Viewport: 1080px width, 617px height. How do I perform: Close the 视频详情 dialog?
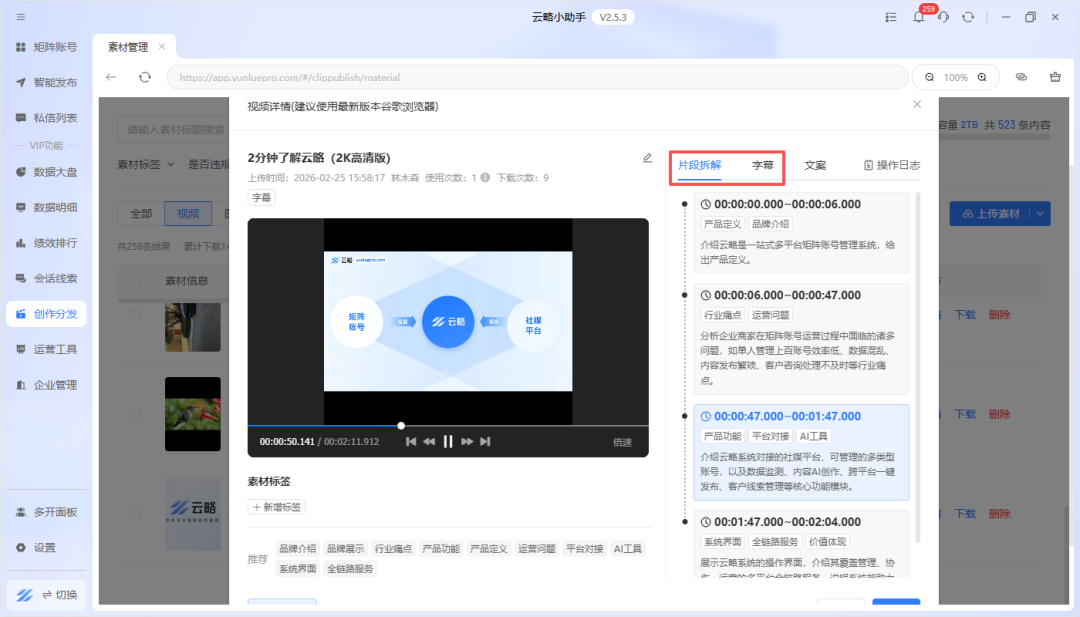coord(917,104)
